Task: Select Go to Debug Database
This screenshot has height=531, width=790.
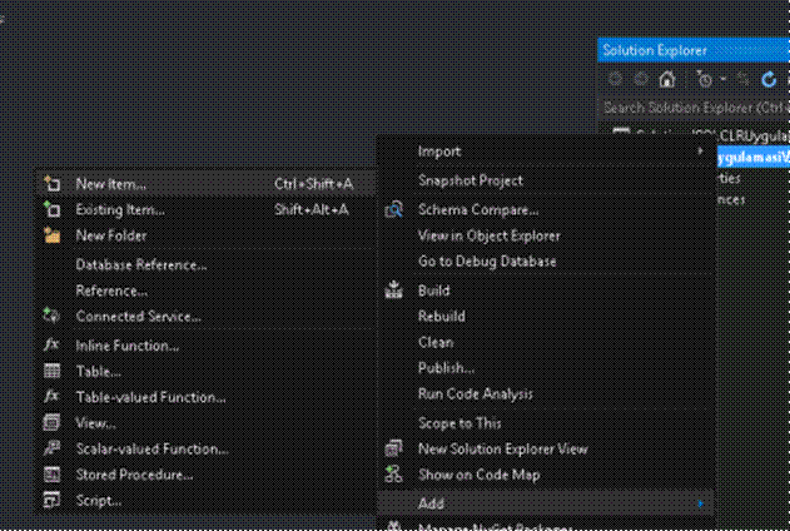Action: coord(487,261)
